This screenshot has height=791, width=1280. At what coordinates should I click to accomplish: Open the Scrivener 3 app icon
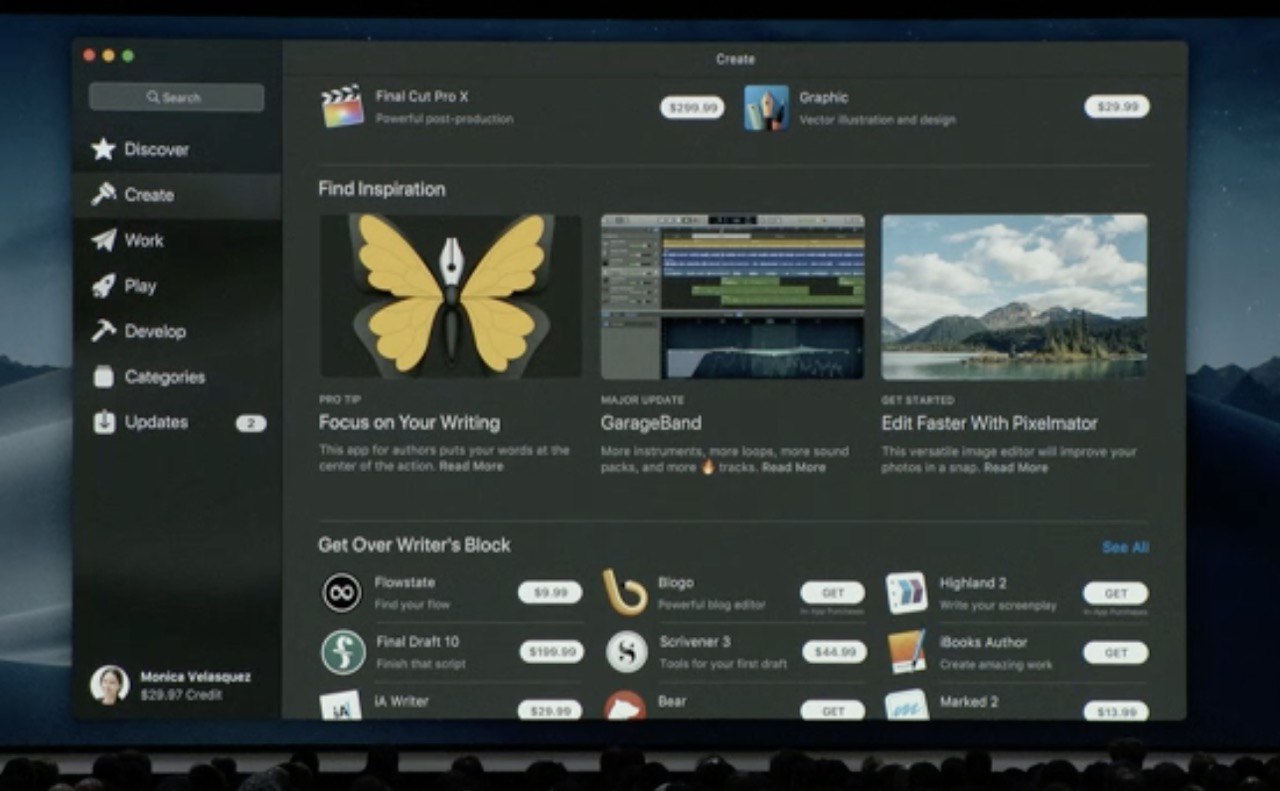coord(627,652)
